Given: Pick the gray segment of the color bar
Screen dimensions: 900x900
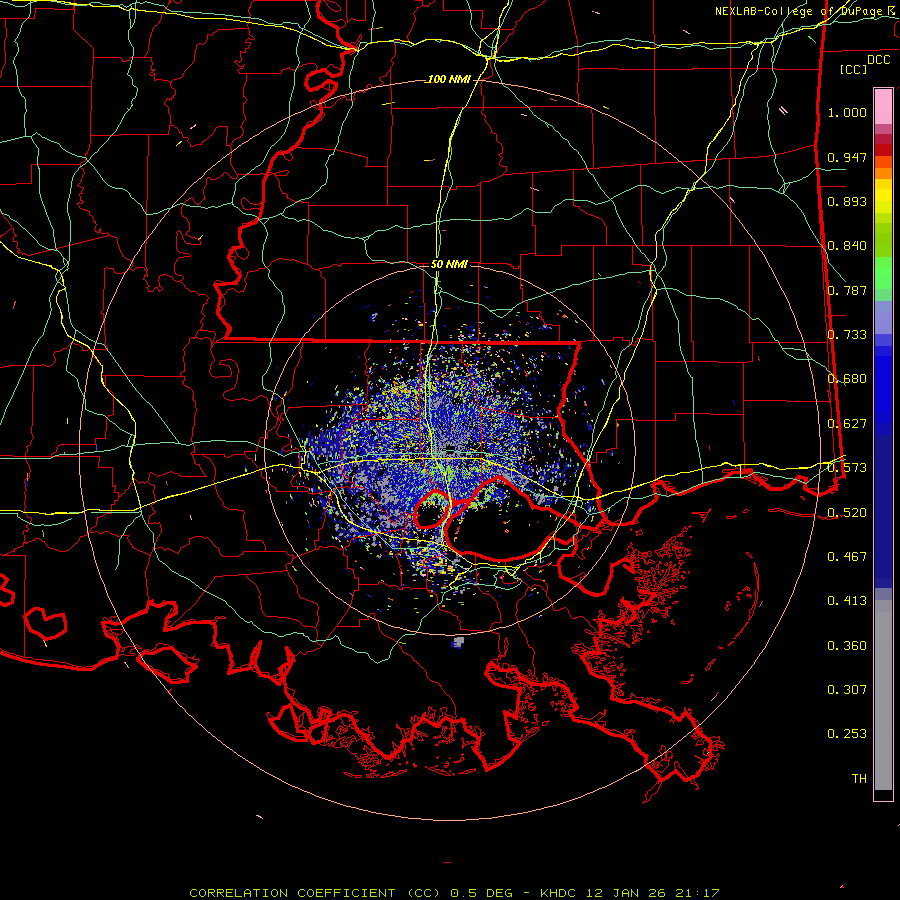Looking at the screenshot, I should [883, 695].
